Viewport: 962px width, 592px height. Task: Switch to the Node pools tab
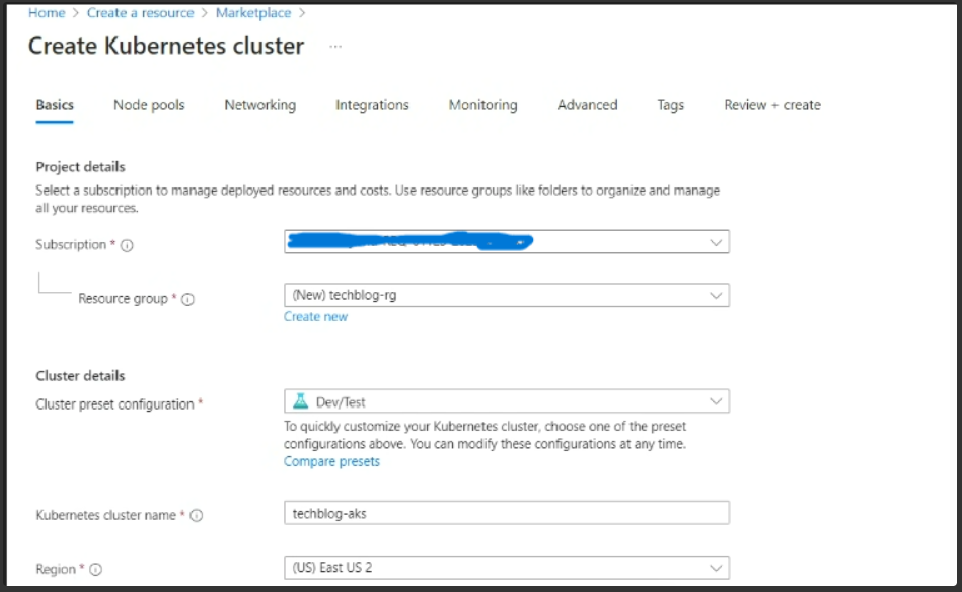point(148,105)
